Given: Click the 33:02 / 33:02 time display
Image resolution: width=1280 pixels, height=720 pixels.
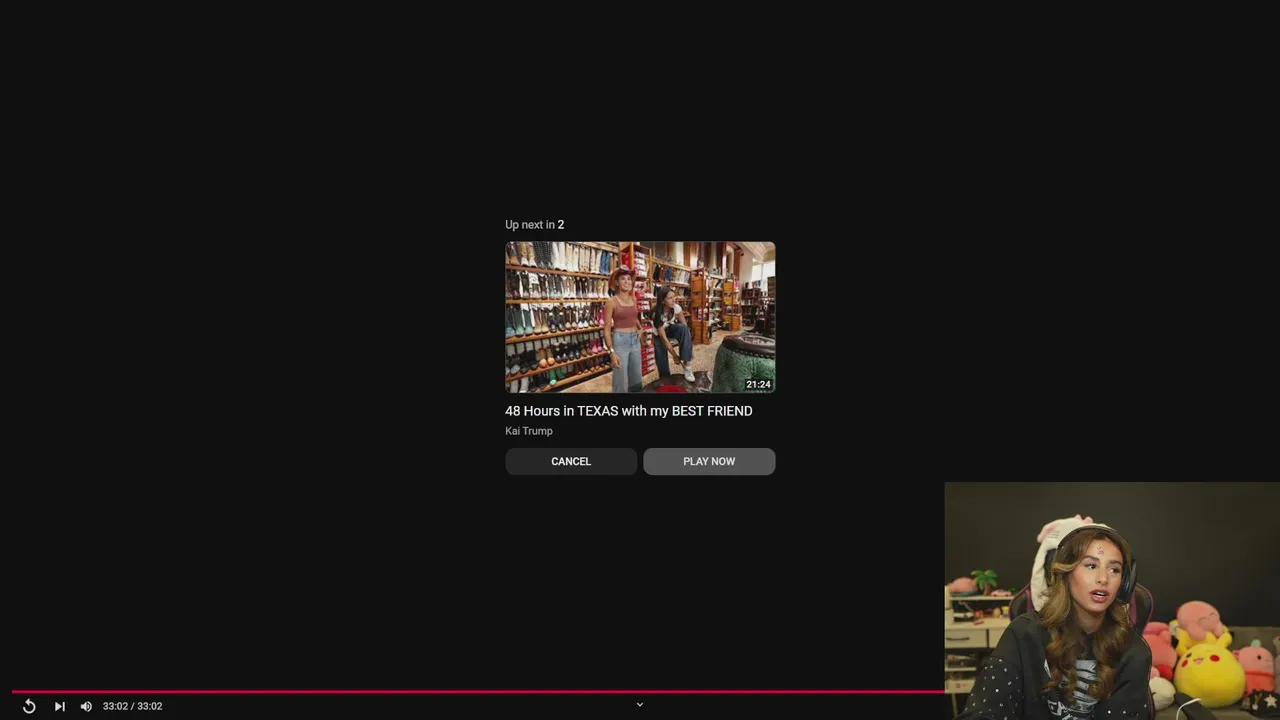Looking at the screenshot, I should 132,706.
